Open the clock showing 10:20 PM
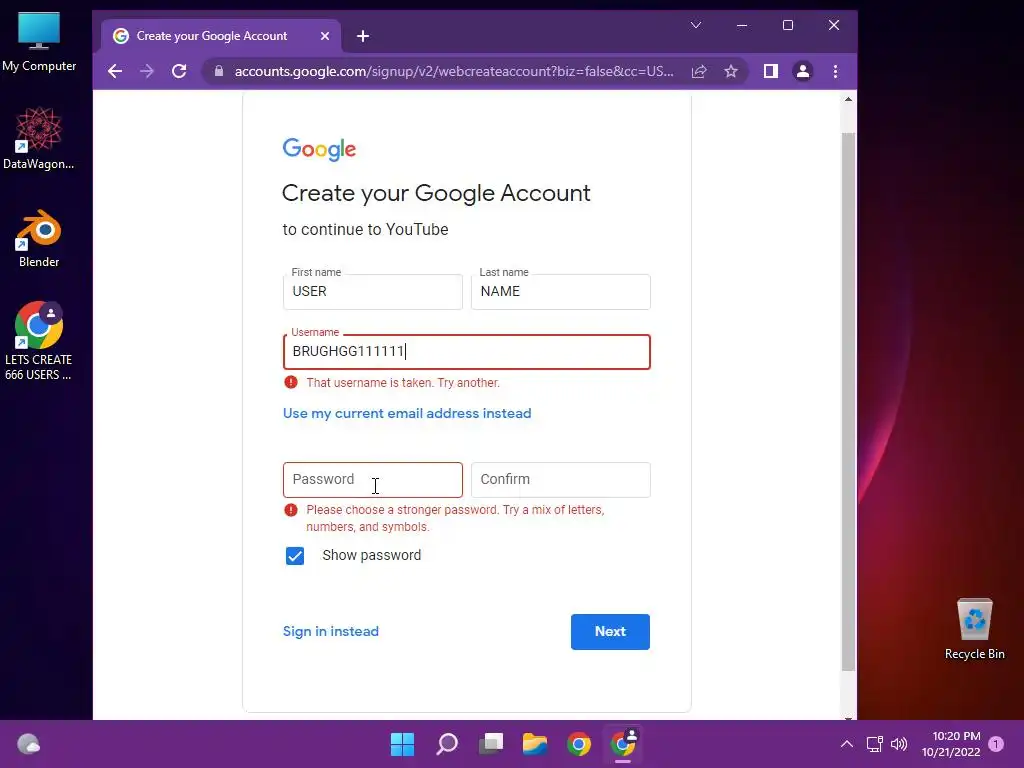 [x=952, y=744]
